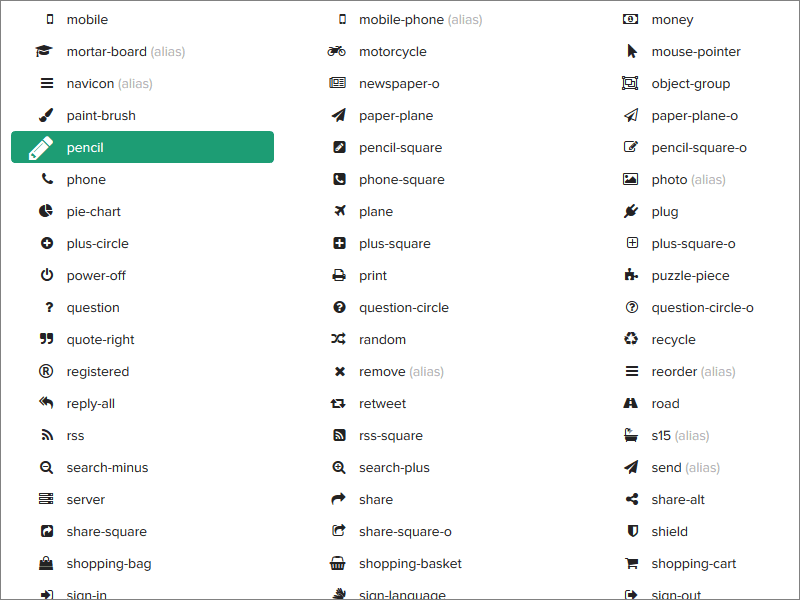Screen dimensions: 800x600
Task: Open the mortar-board alias link
Action: [x=125, y=52]
